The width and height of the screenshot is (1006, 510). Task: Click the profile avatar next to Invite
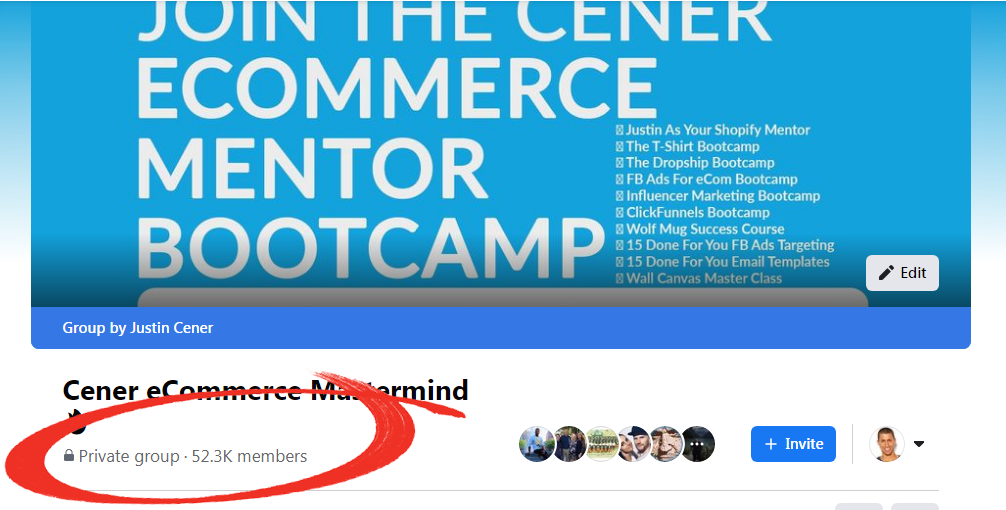(x=887, y=444)
